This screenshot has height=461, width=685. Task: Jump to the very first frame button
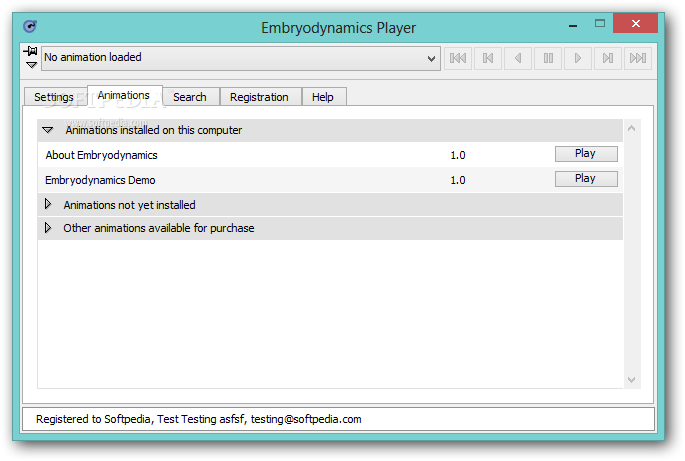(x=458, y=58)
